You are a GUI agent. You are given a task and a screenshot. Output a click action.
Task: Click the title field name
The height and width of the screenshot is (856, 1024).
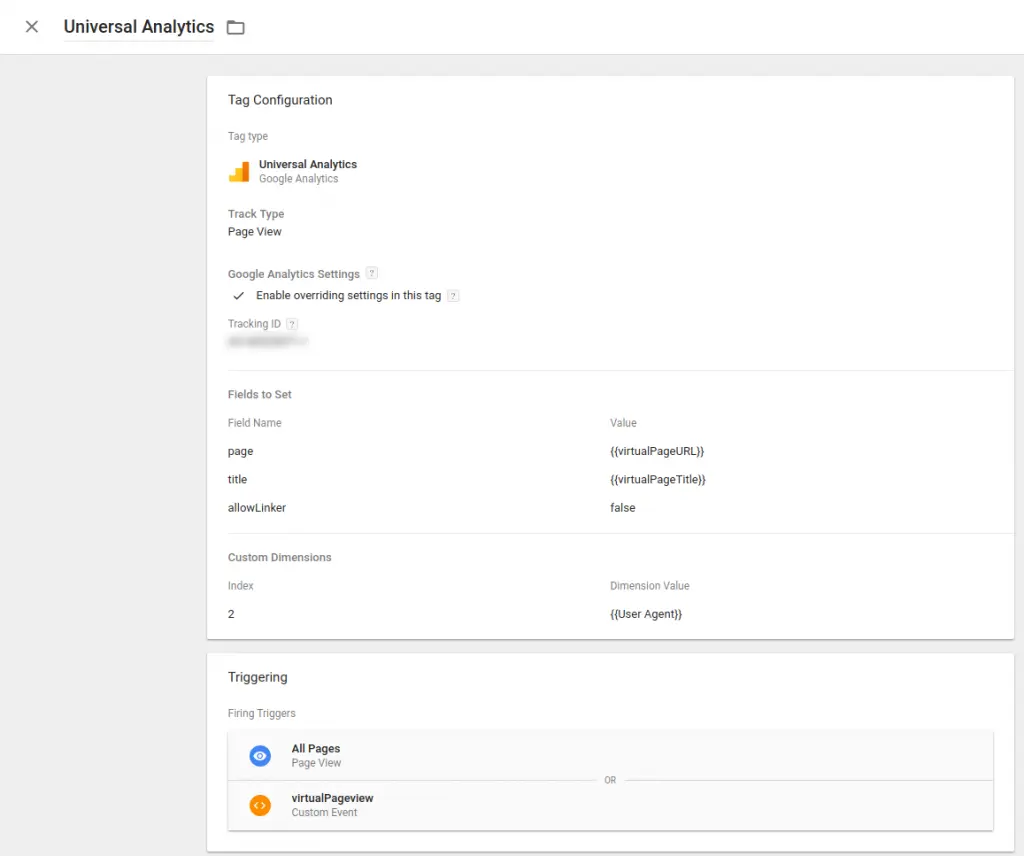click(x=237, y=479)
